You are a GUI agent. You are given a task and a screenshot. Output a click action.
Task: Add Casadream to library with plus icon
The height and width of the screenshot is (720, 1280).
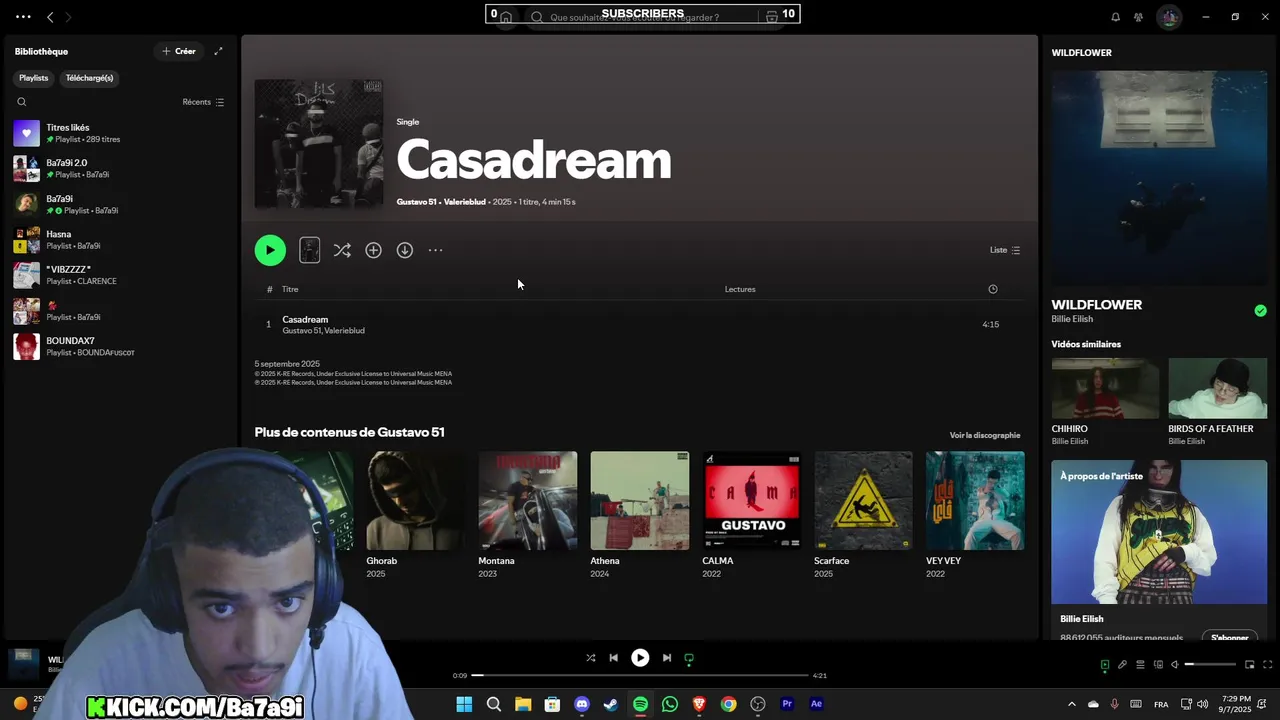[373, 250]
